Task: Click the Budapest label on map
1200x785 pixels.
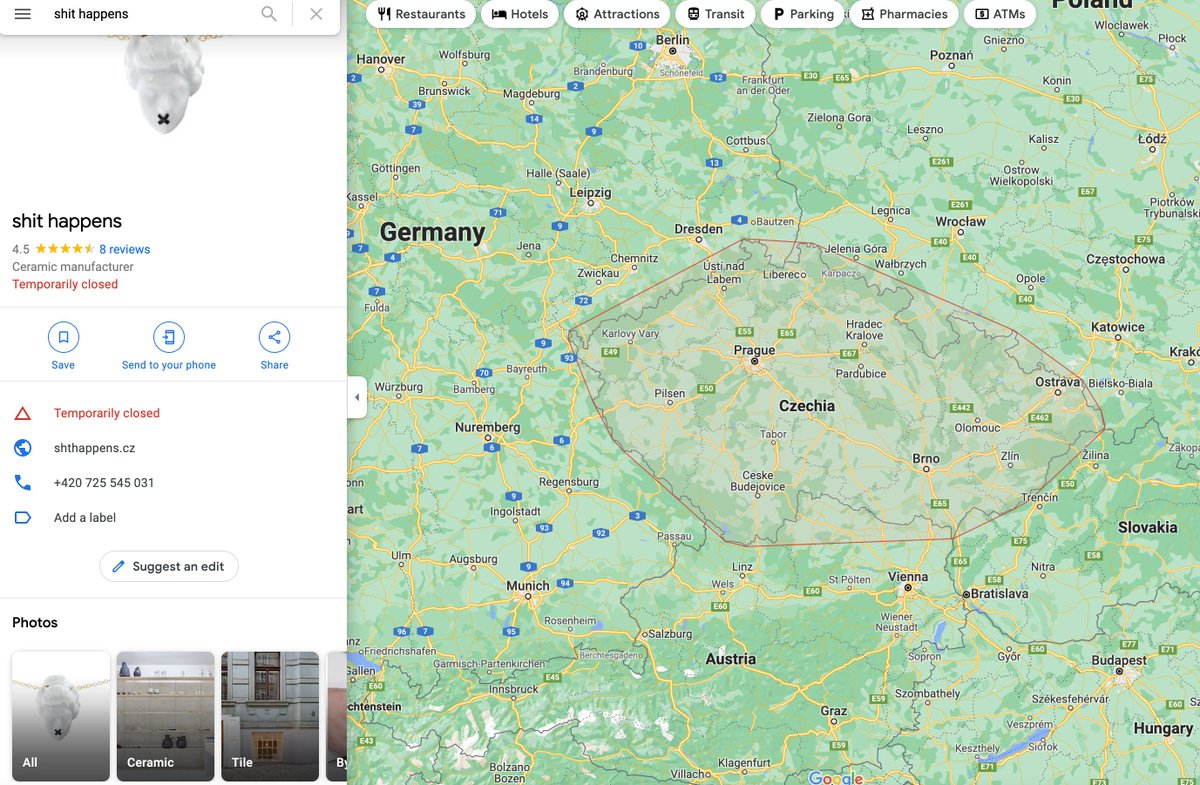Action: pyautogui.click(x=1119, y=661)
